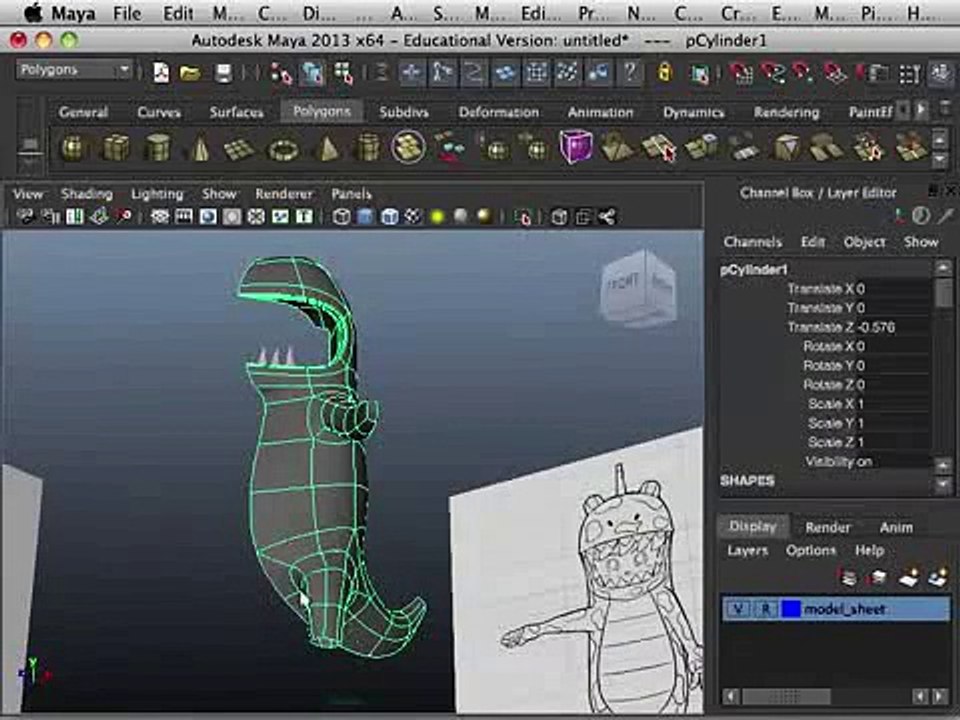Open the Options menu in Layer Editor

coord(811,550)
